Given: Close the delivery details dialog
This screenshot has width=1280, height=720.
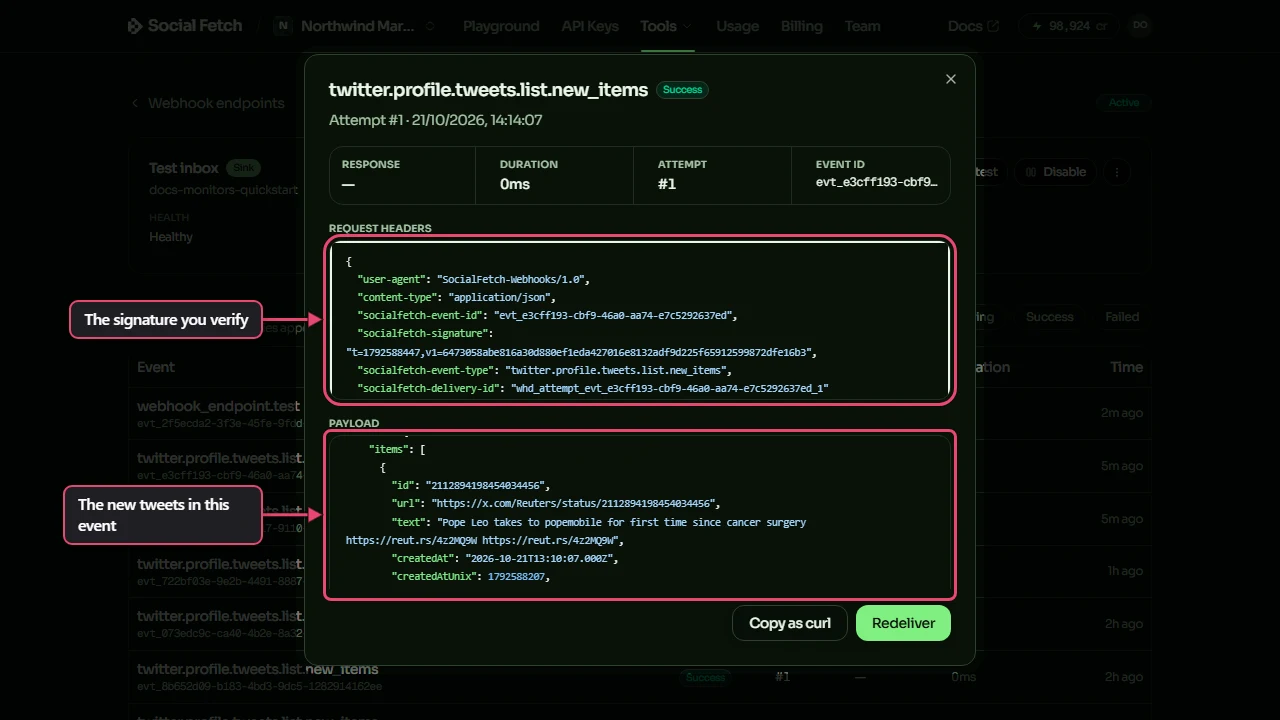Looking at the screenshot, I should click(x=951, y=79).
